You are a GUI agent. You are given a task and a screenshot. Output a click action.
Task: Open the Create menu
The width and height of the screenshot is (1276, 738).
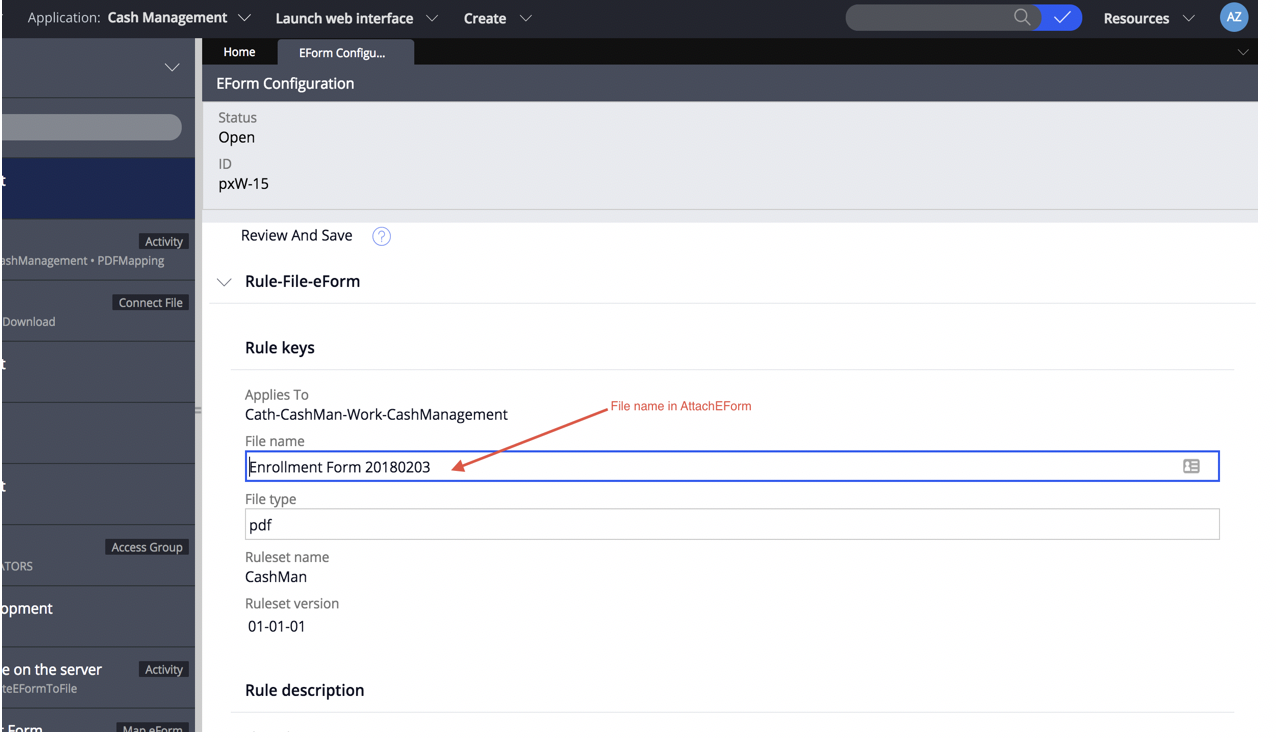[497, 18]
